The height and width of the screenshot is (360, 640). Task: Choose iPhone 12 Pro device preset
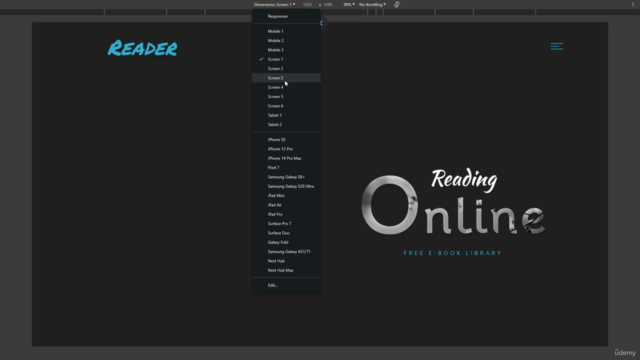(286, 149)
